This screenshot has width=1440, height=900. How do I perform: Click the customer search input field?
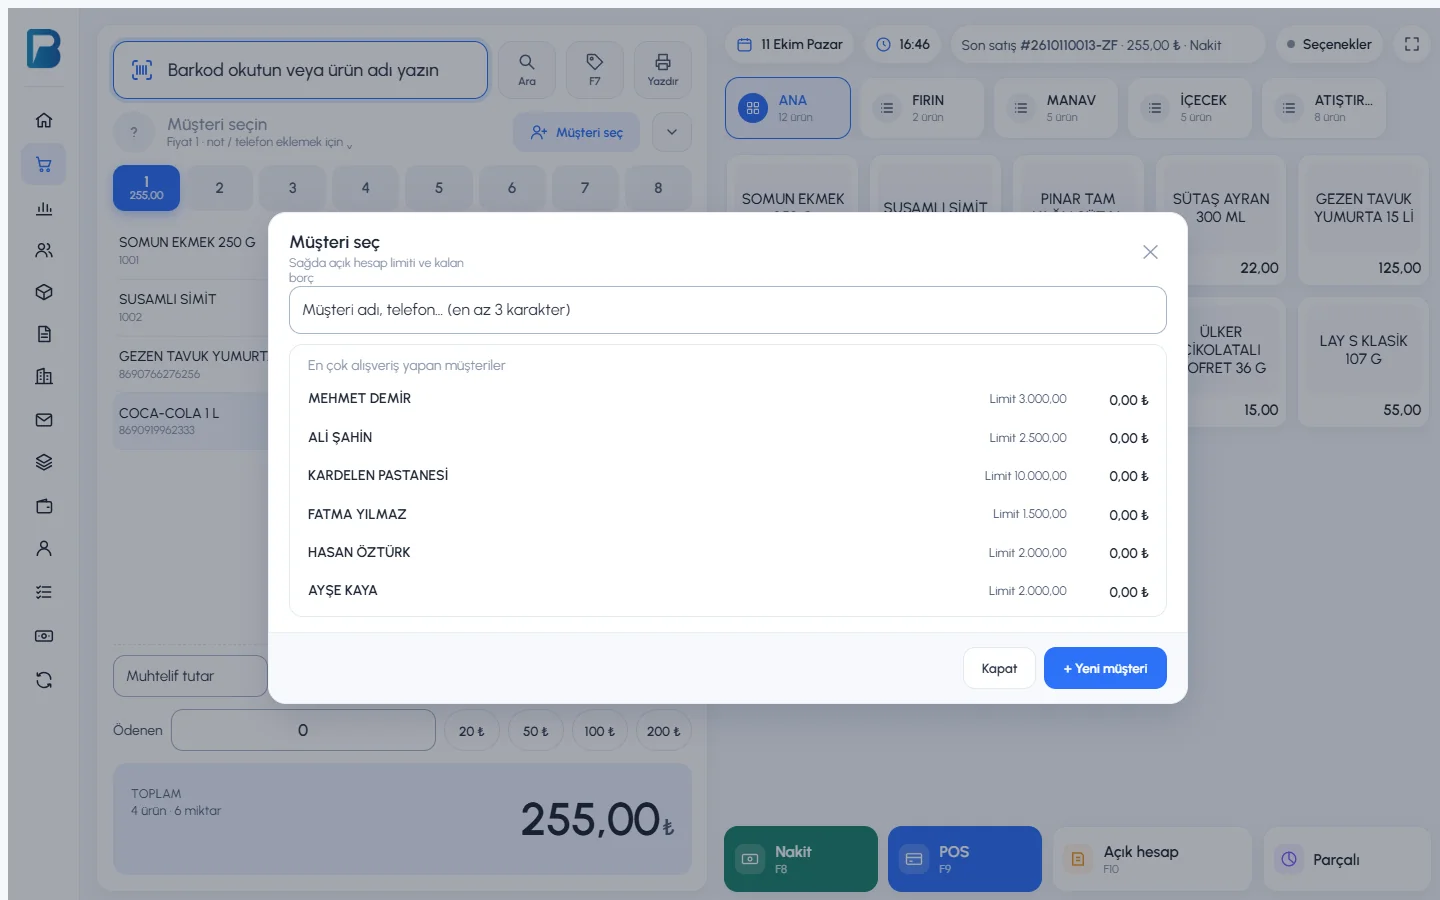click(728, 310)
